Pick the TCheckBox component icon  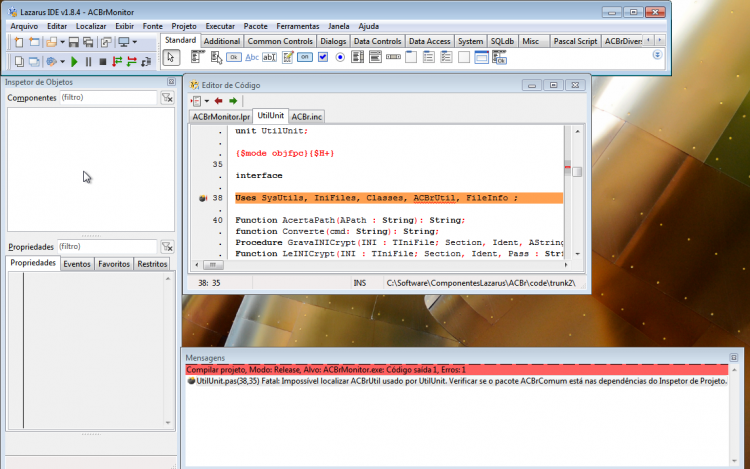coord(323,57)
